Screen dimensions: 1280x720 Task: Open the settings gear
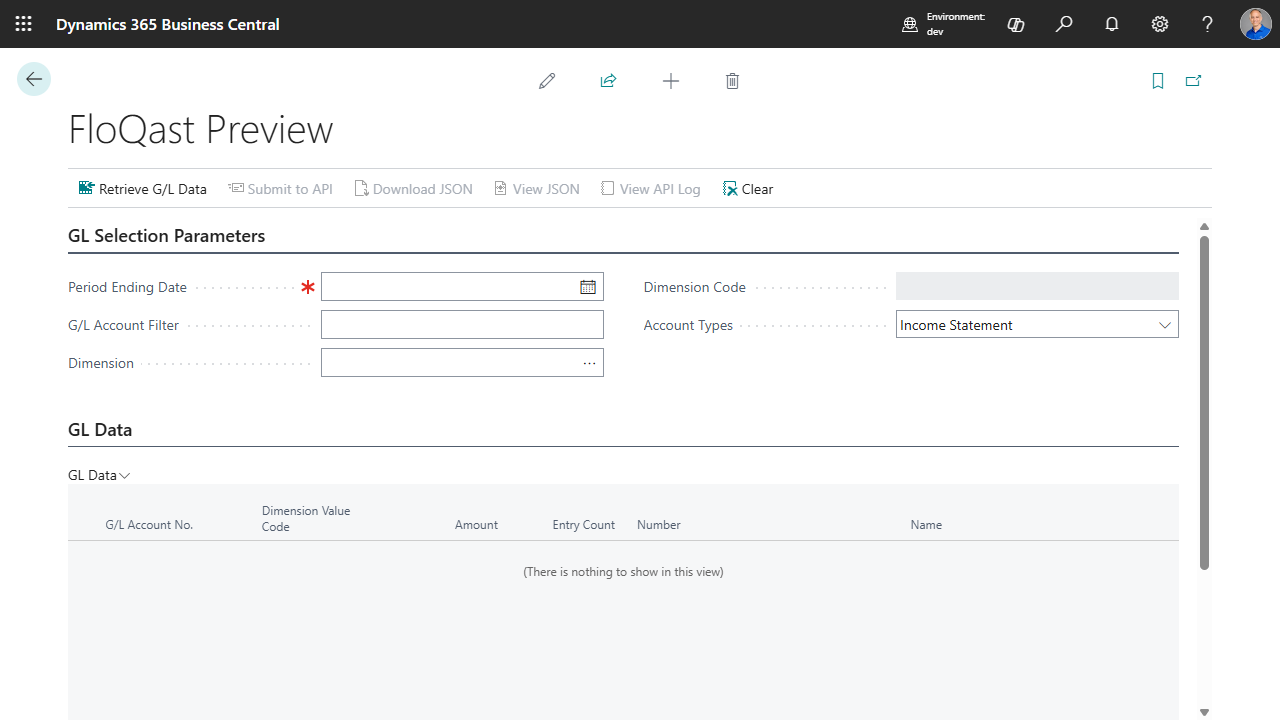[1160, 24]
